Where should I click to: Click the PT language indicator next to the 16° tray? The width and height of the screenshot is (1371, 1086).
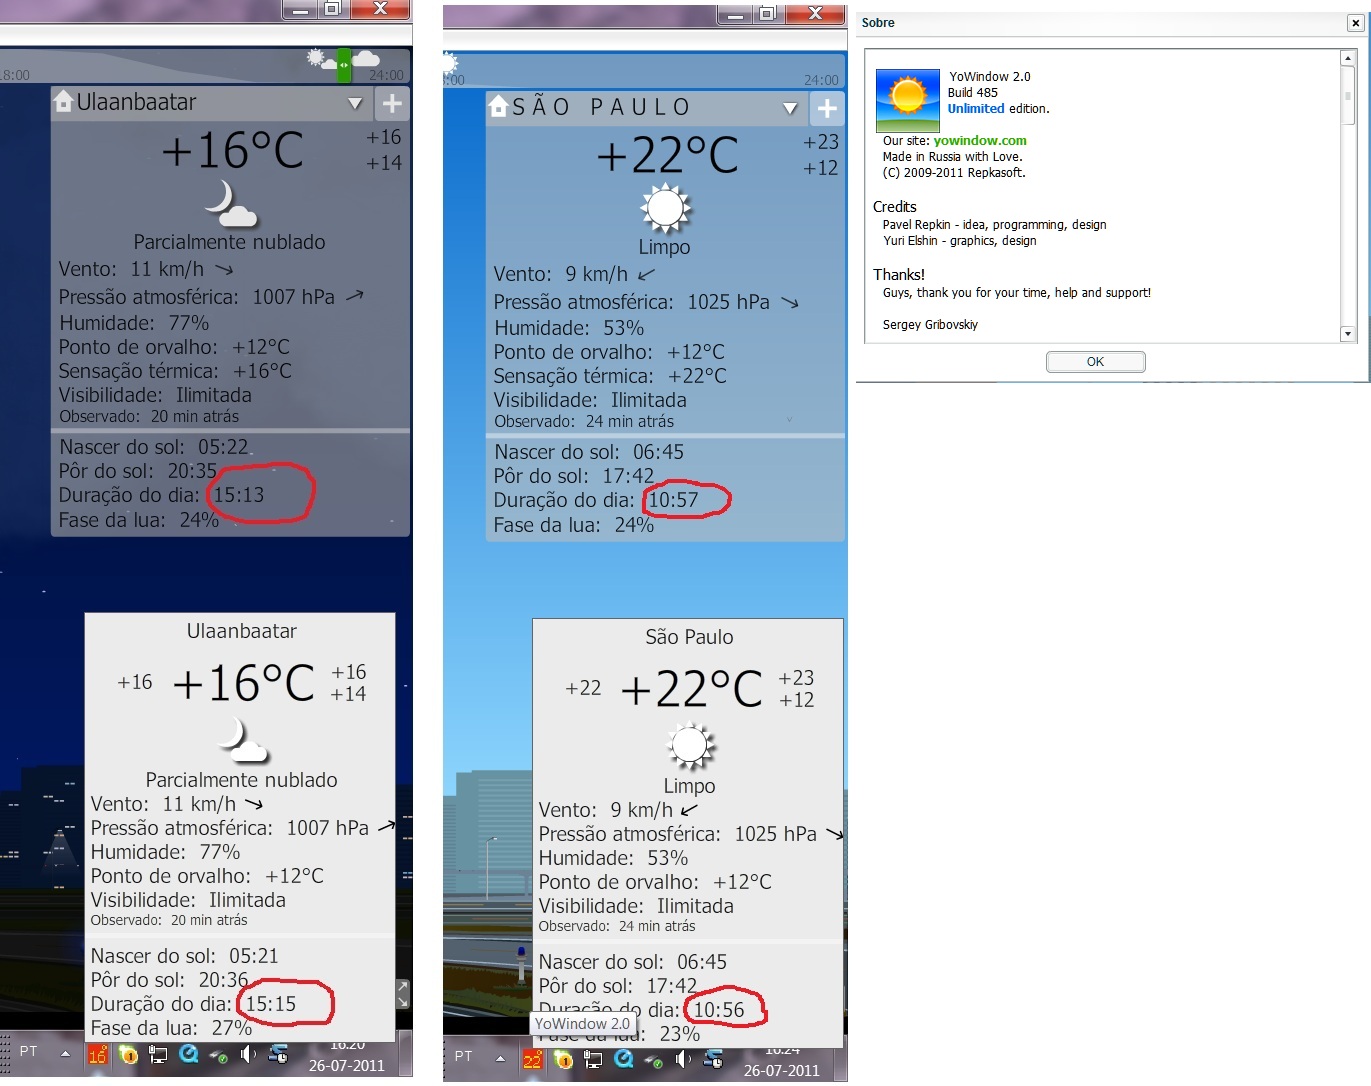click(29, 1051)
